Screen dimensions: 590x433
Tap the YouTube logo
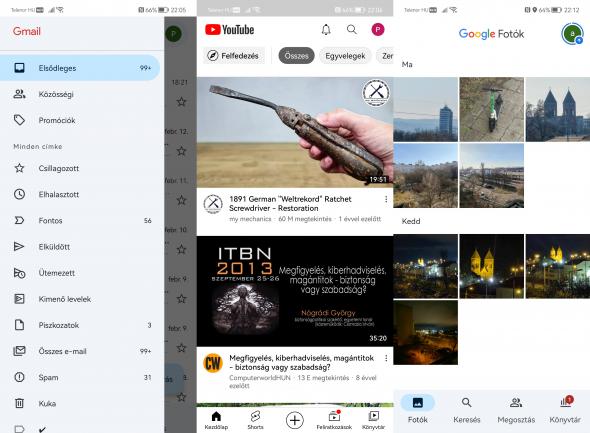coord(230,30)
